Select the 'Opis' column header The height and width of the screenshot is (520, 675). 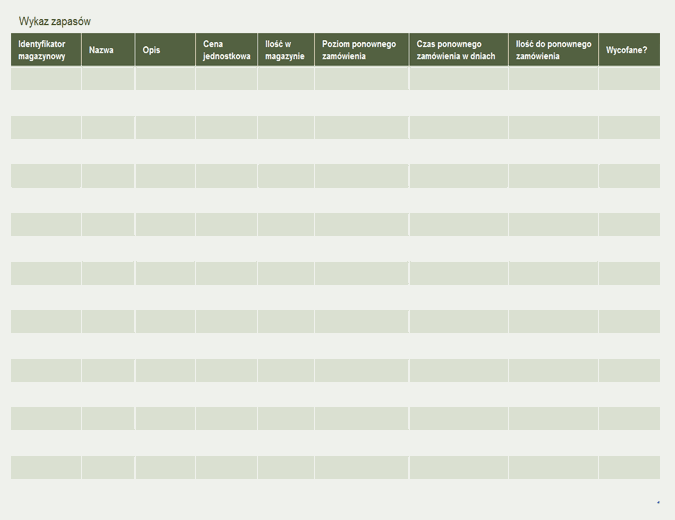165,50
